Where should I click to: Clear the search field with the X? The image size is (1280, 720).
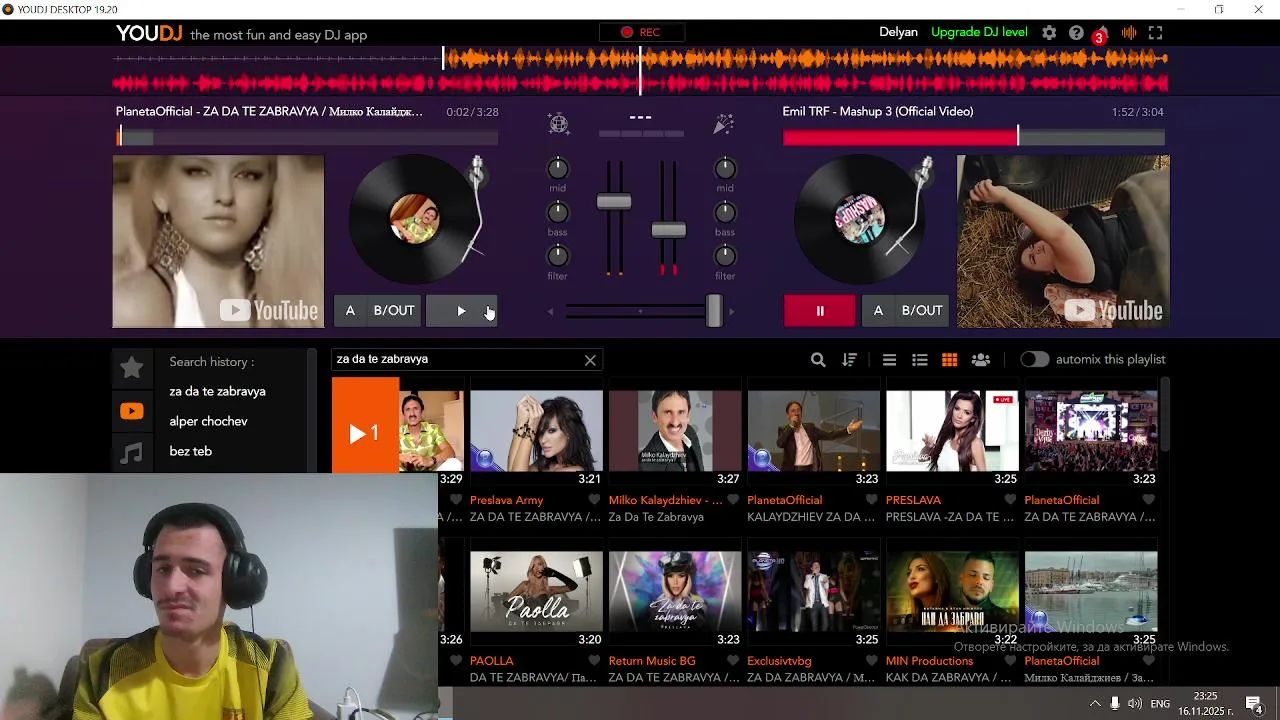tap(590, 360)
